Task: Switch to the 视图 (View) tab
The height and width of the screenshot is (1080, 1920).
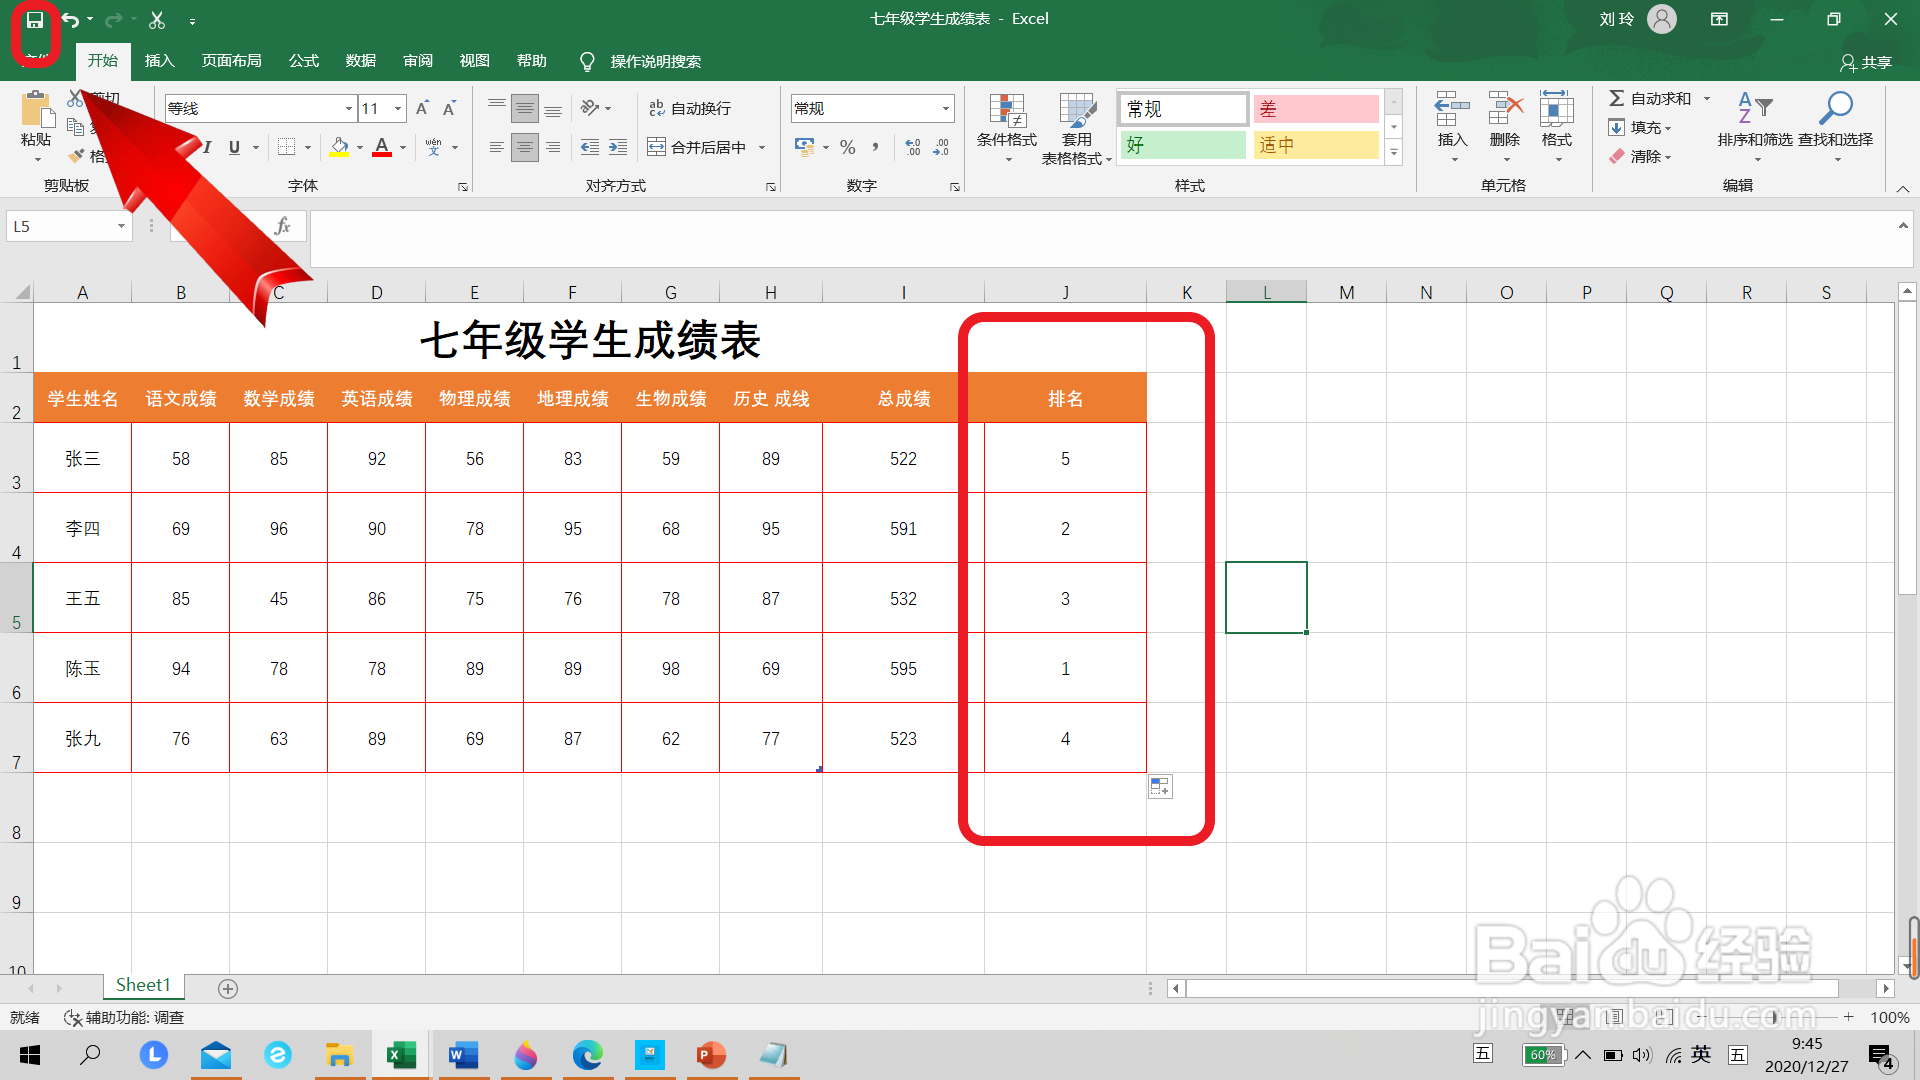Action: click(475, 61)
